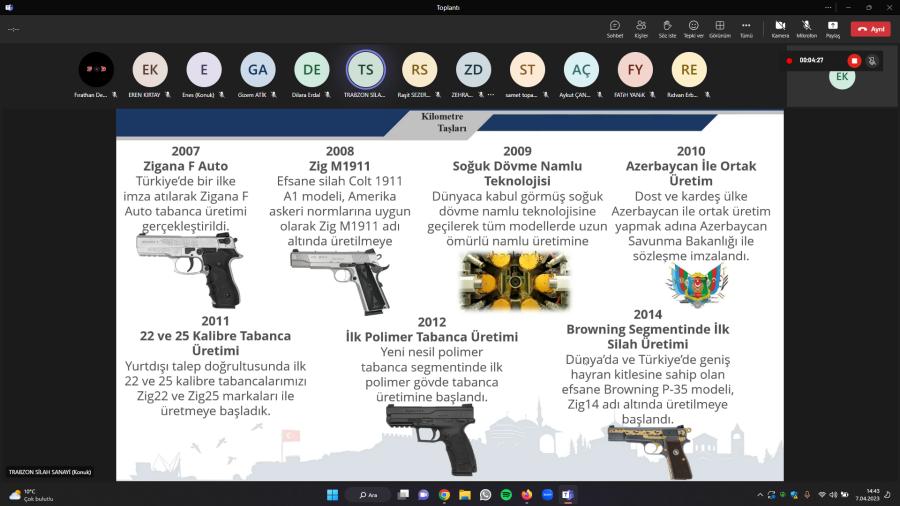Screen dimensions: 900x506
Task: Open the Windows Start menu
Action: coord(332,495)
